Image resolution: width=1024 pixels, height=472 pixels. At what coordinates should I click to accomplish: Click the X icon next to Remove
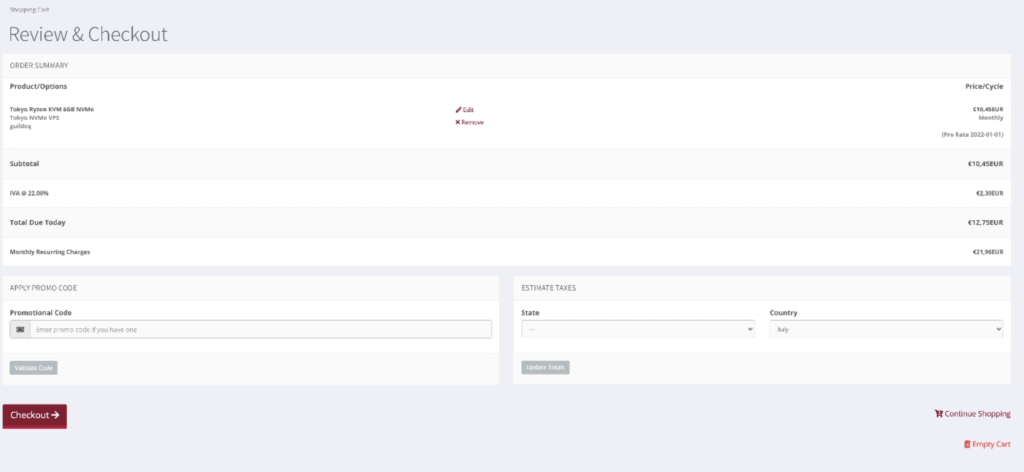pos(458,122)
